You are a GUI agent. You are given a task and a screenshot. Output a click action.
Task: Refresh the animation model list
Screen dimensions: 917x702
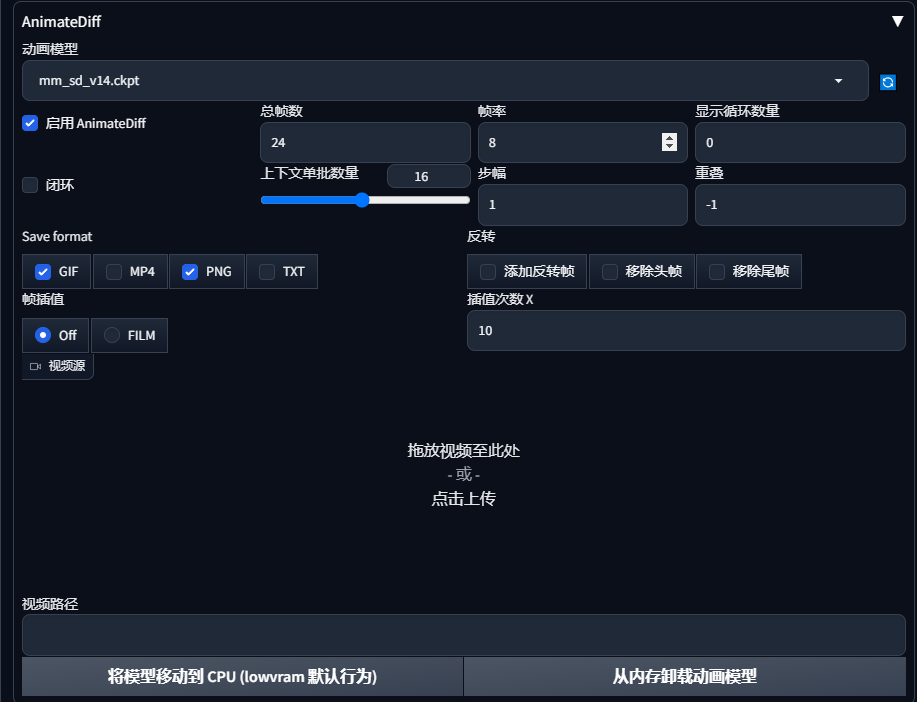(888, 81)
